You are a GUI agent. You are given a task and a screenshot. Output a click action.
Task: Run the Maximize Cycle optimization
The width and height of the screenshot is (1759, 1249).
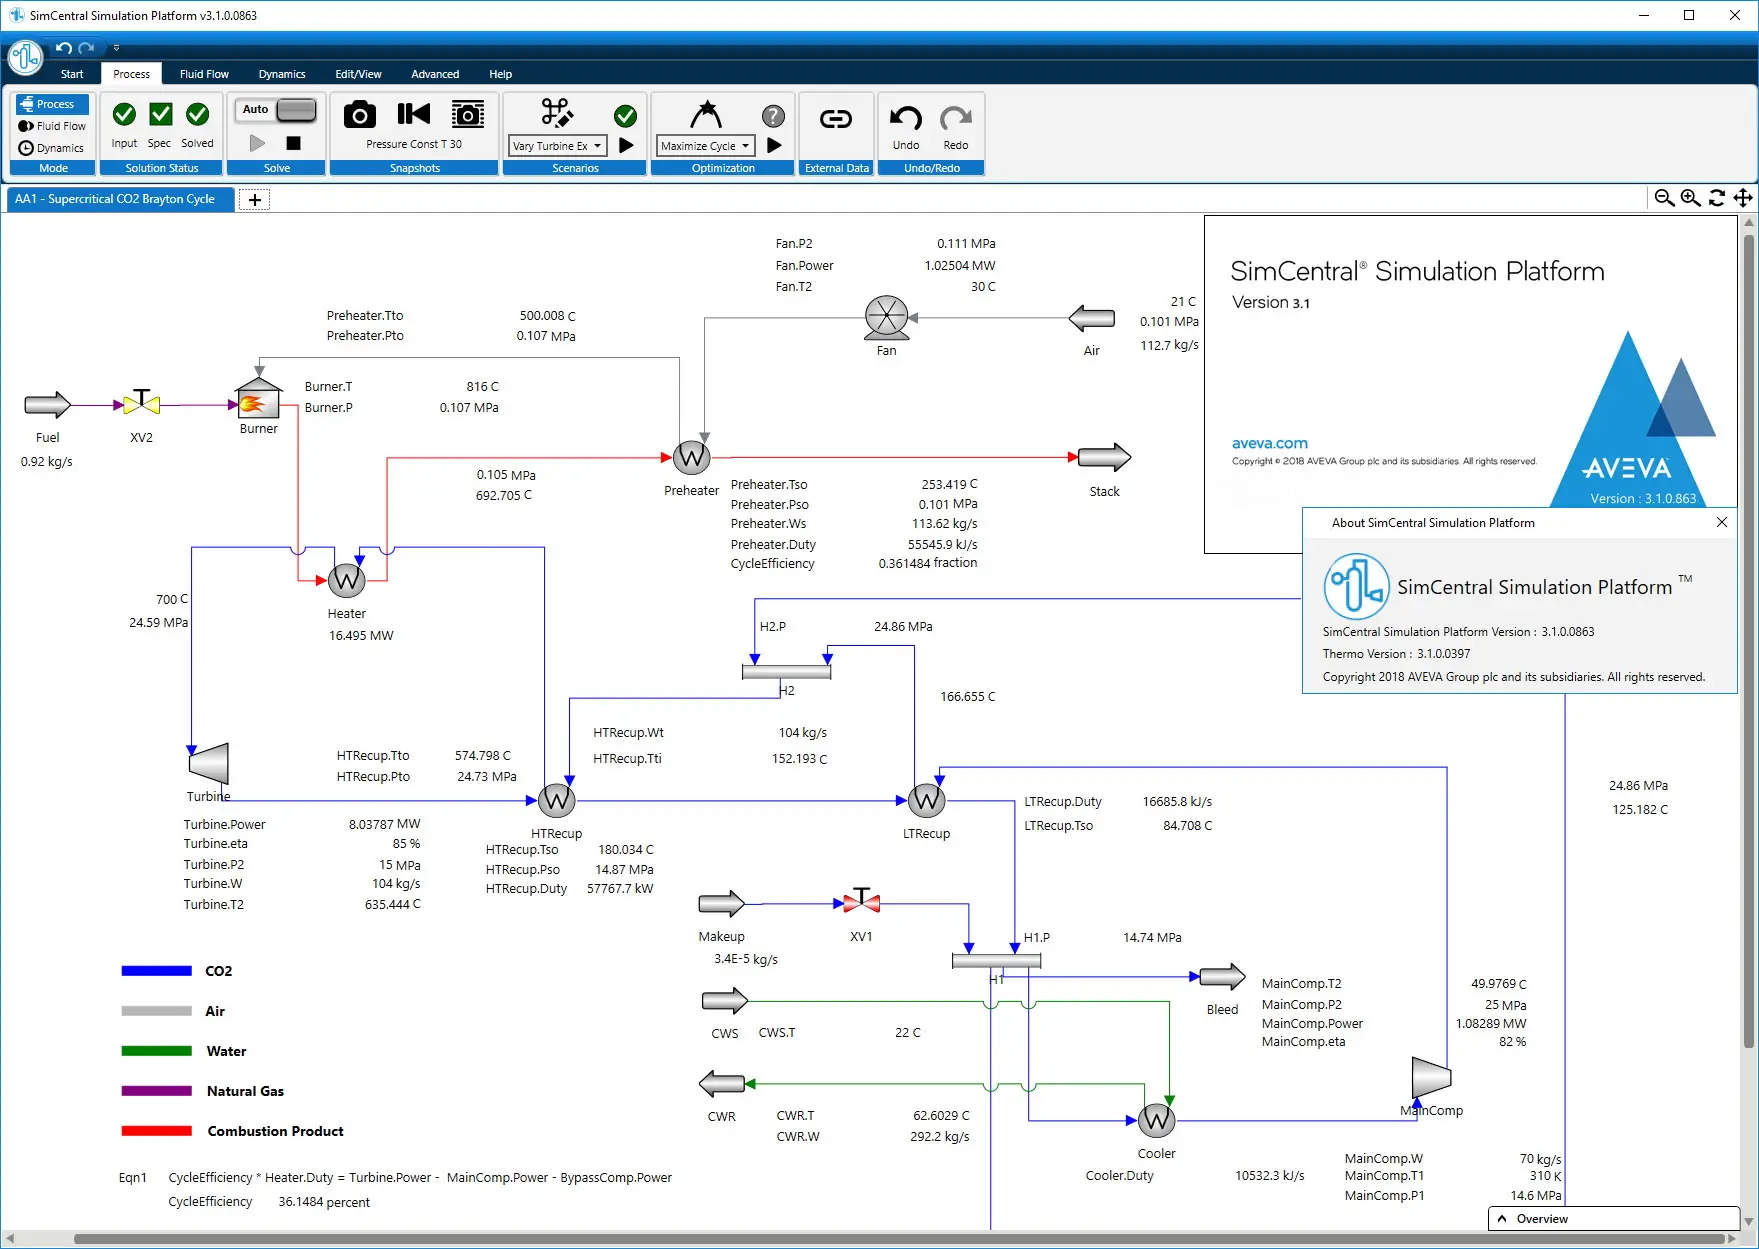click(774, 145)
